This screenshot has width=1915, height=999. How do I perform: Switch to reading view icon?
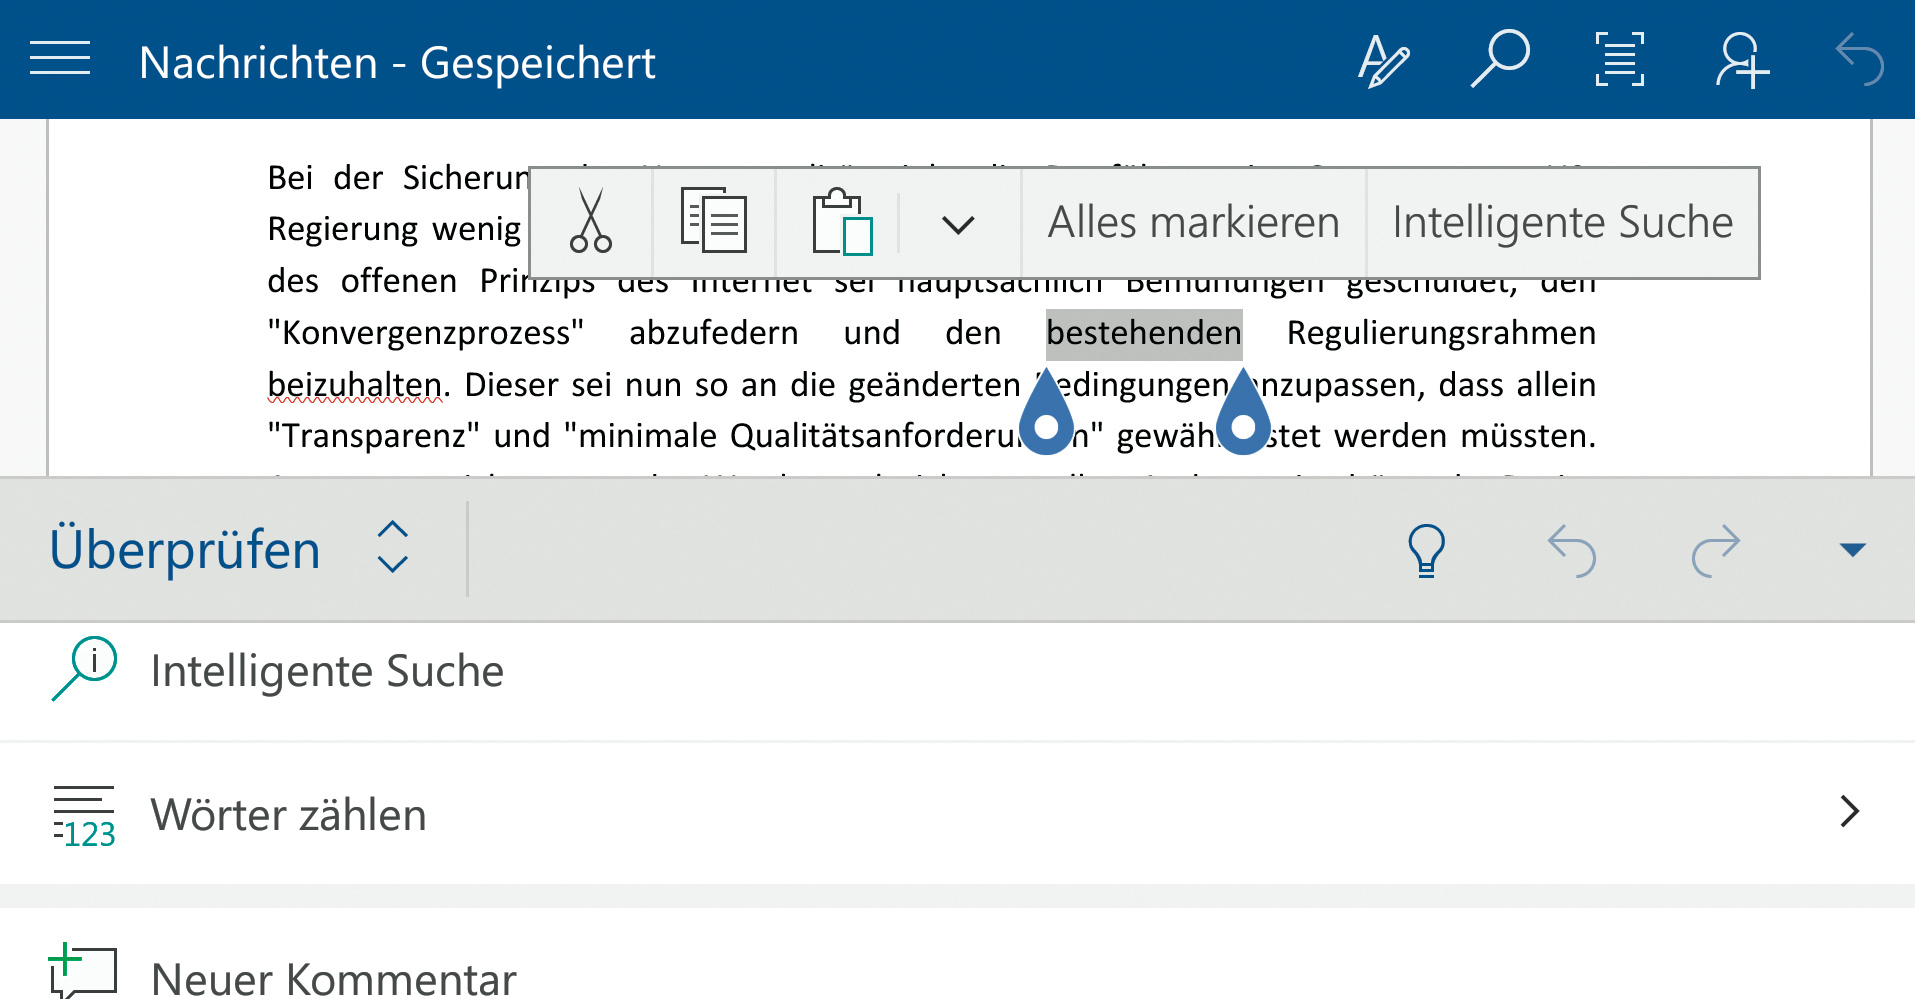[x=1619, y=60]
